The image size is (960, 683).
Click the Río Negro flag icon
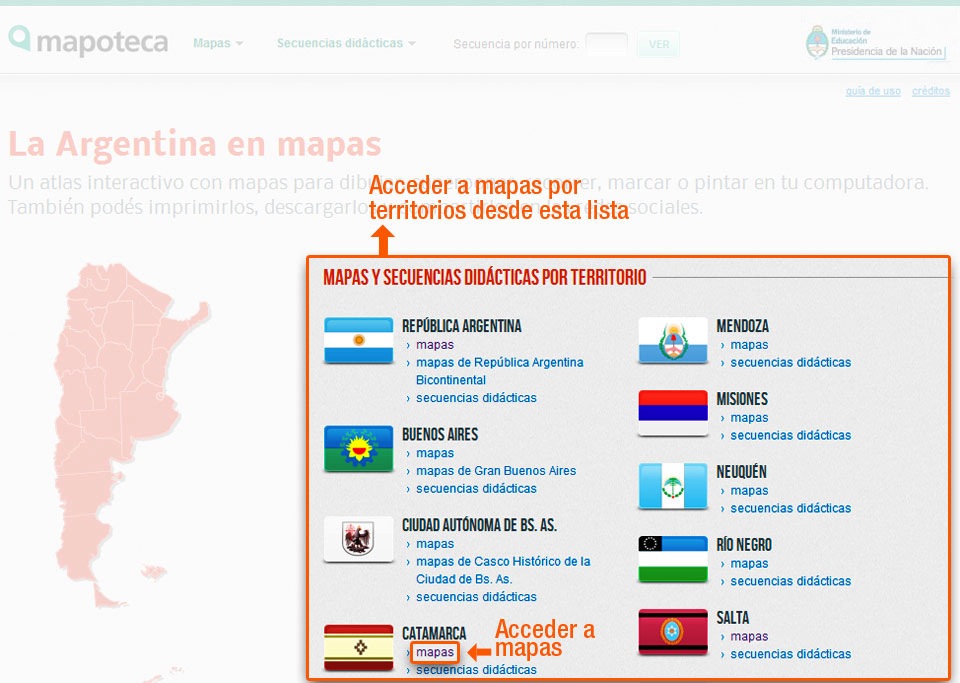pyautogui.click(x=672, y=558)
